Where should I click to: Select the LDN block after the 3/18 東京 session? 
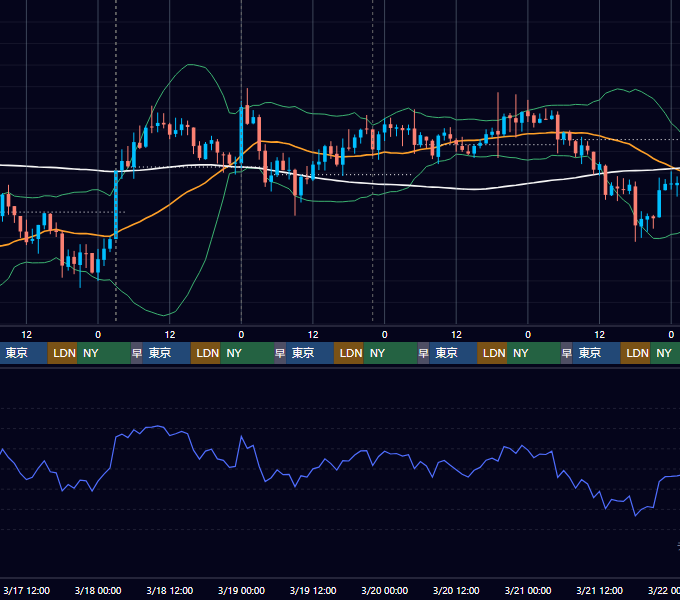click(x=206, y=353)
